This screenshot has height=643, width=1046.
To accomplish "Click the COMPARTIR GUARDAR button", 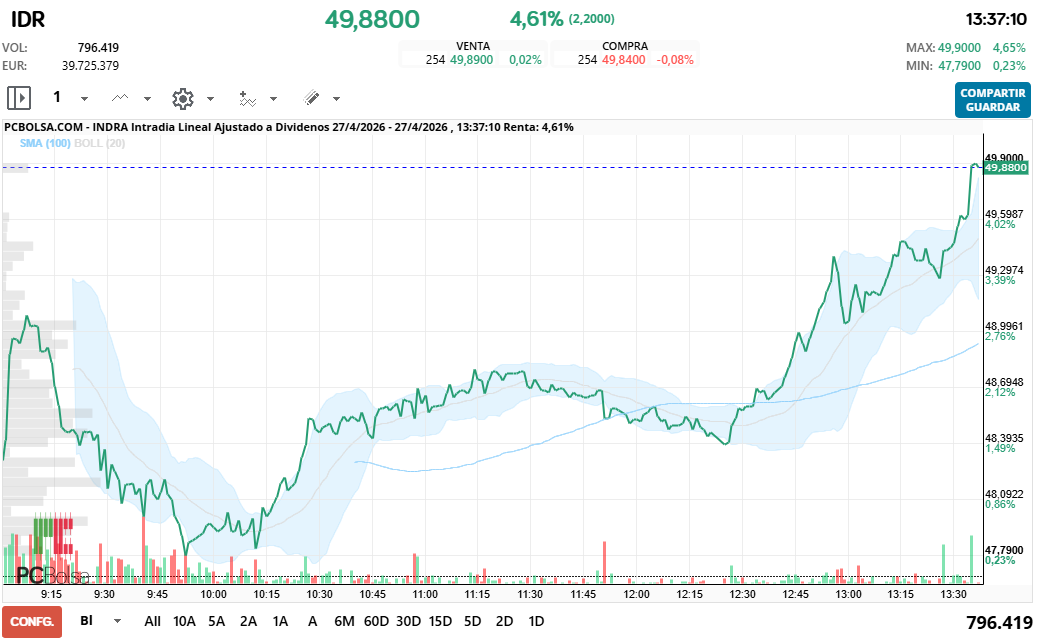I will 992,99.
